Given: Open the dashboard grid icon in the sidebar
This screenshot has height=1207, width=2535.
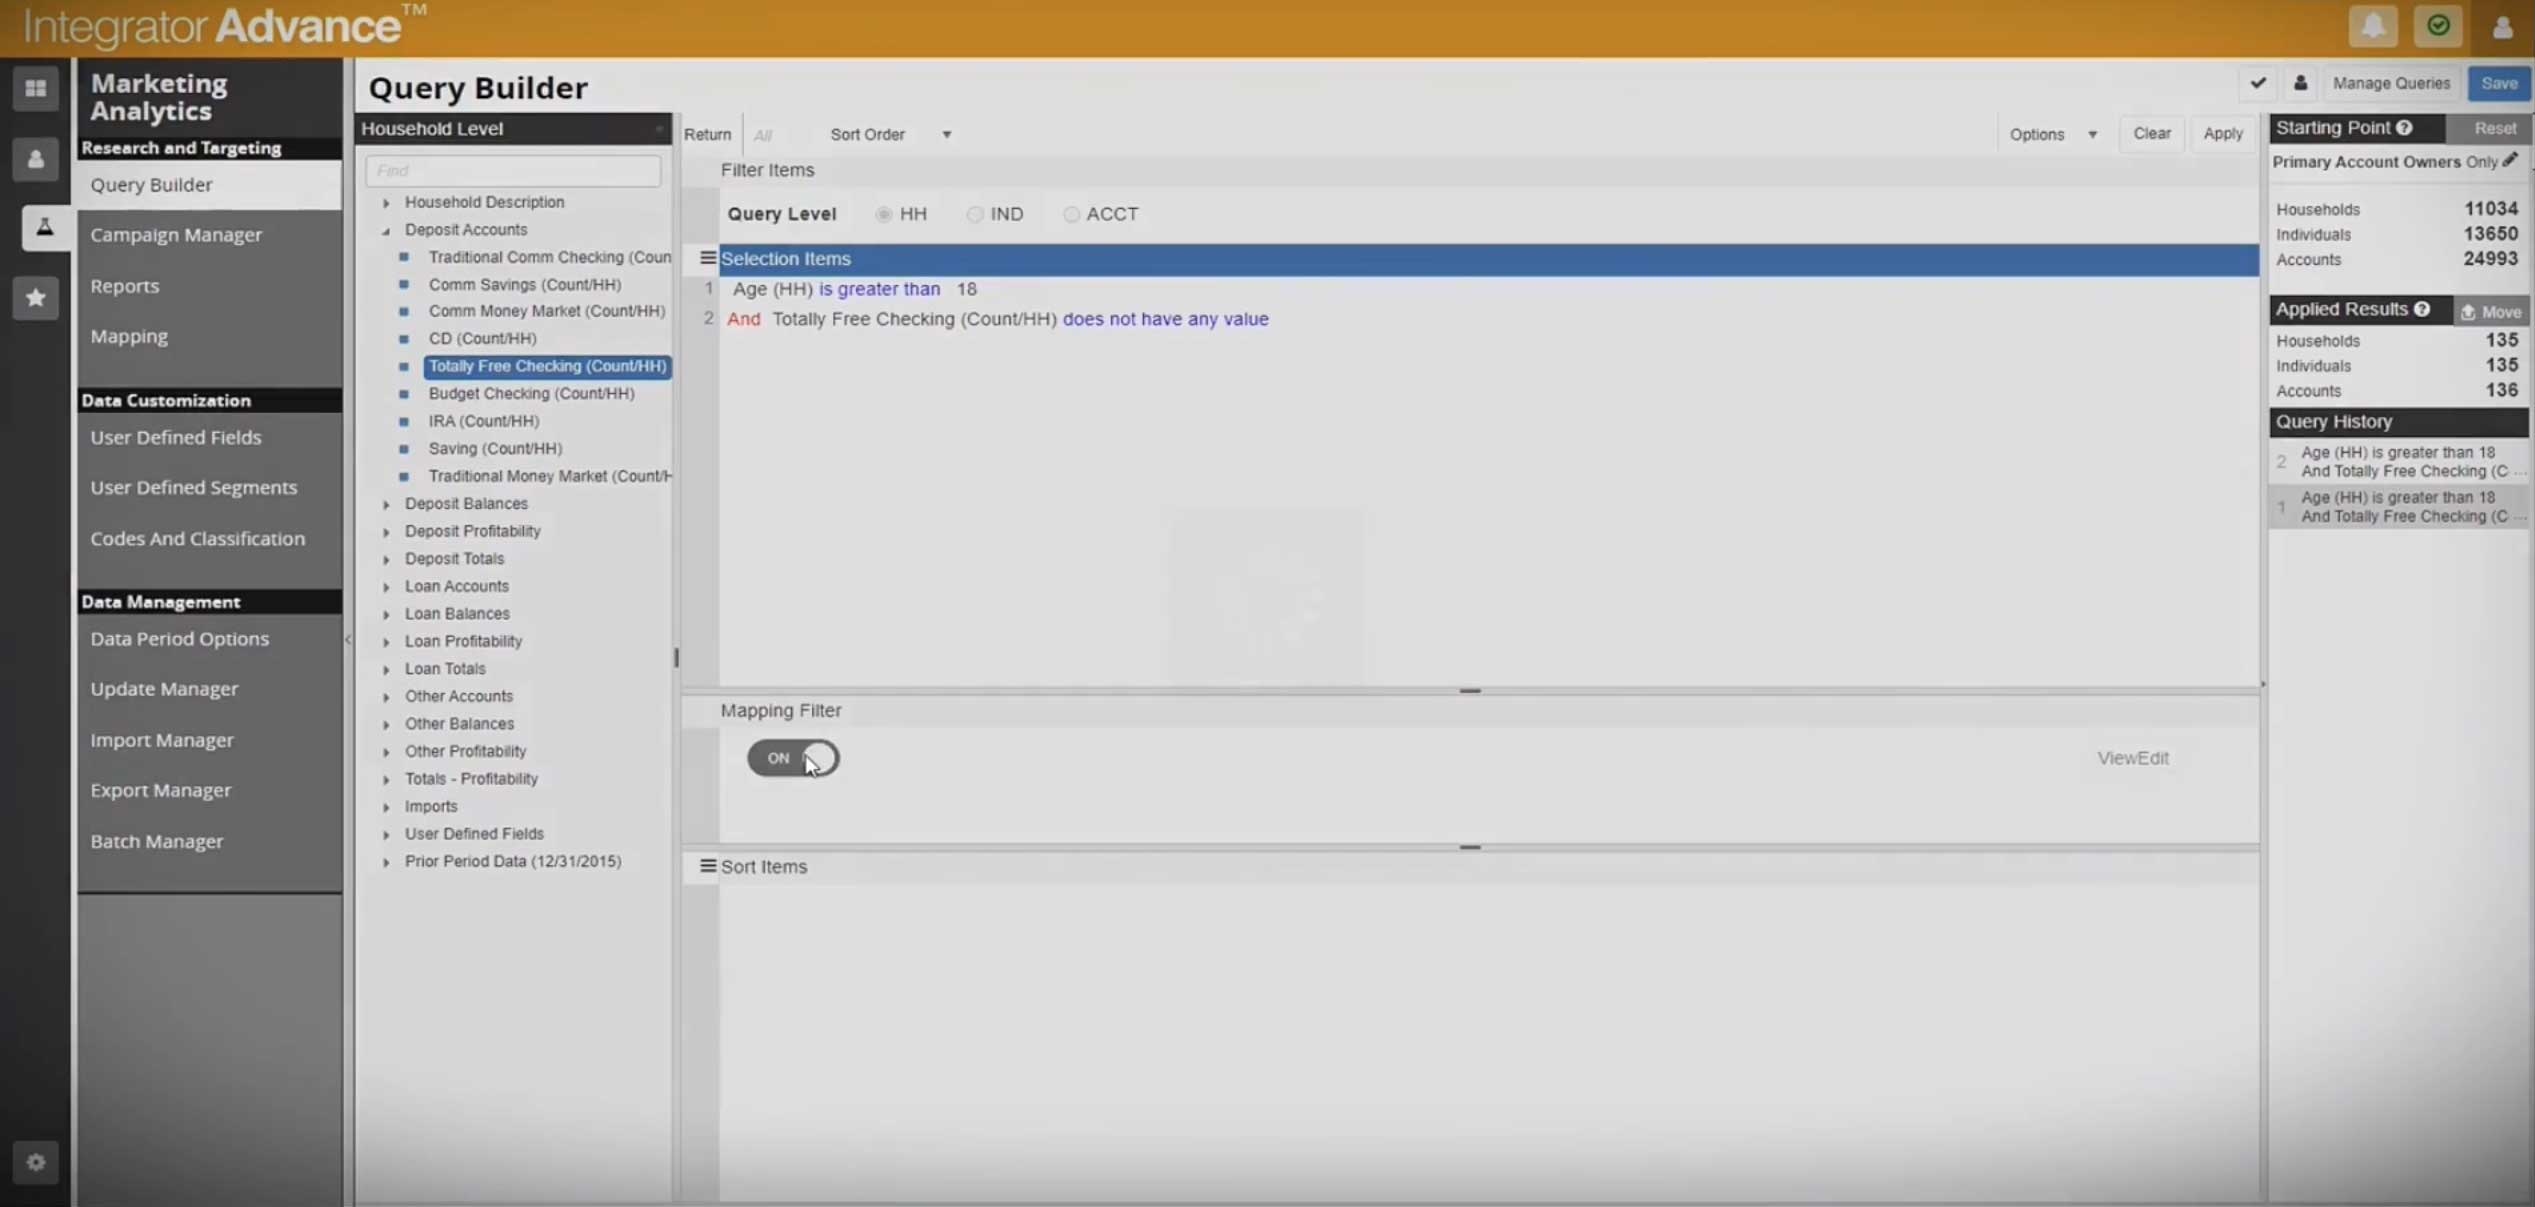Looking at the screenshot, I should point(36,89).
